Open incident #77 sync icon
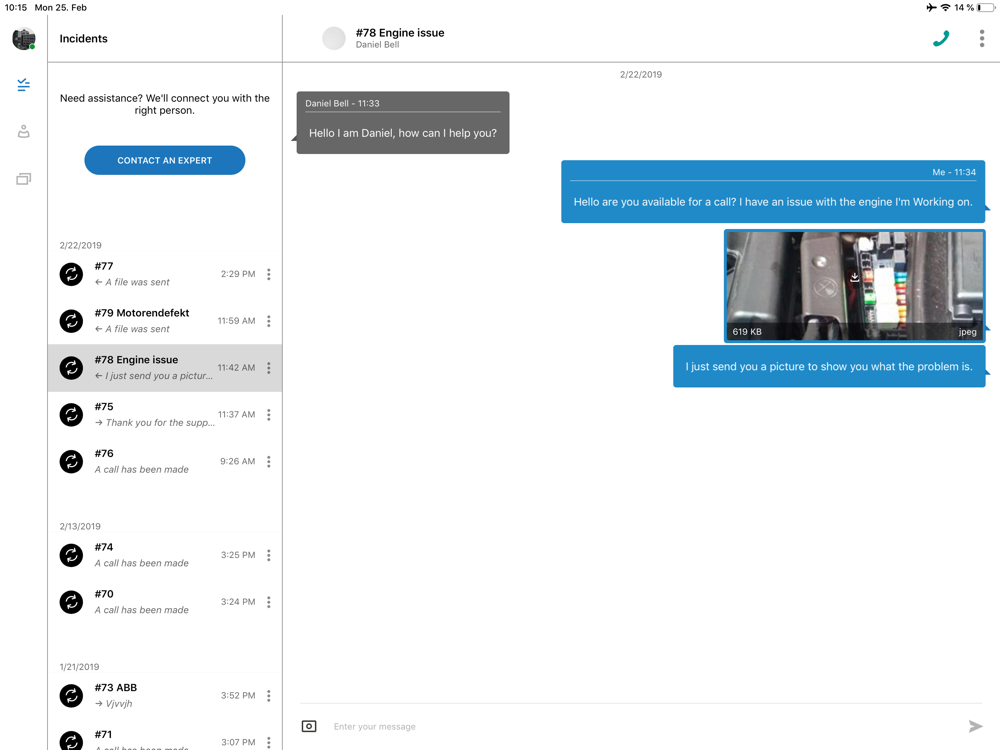This screenshot has height=750, width=1000. tap(71, 274)
